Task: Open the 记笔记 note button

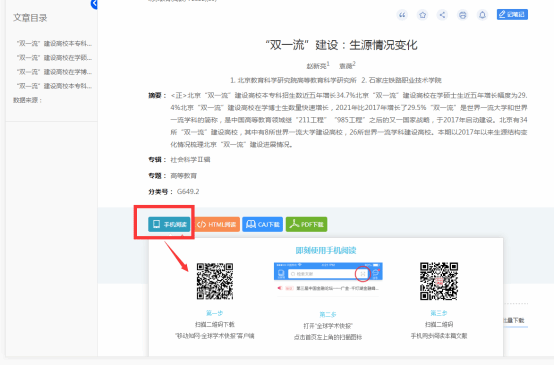Action: (x=512, y=14)
